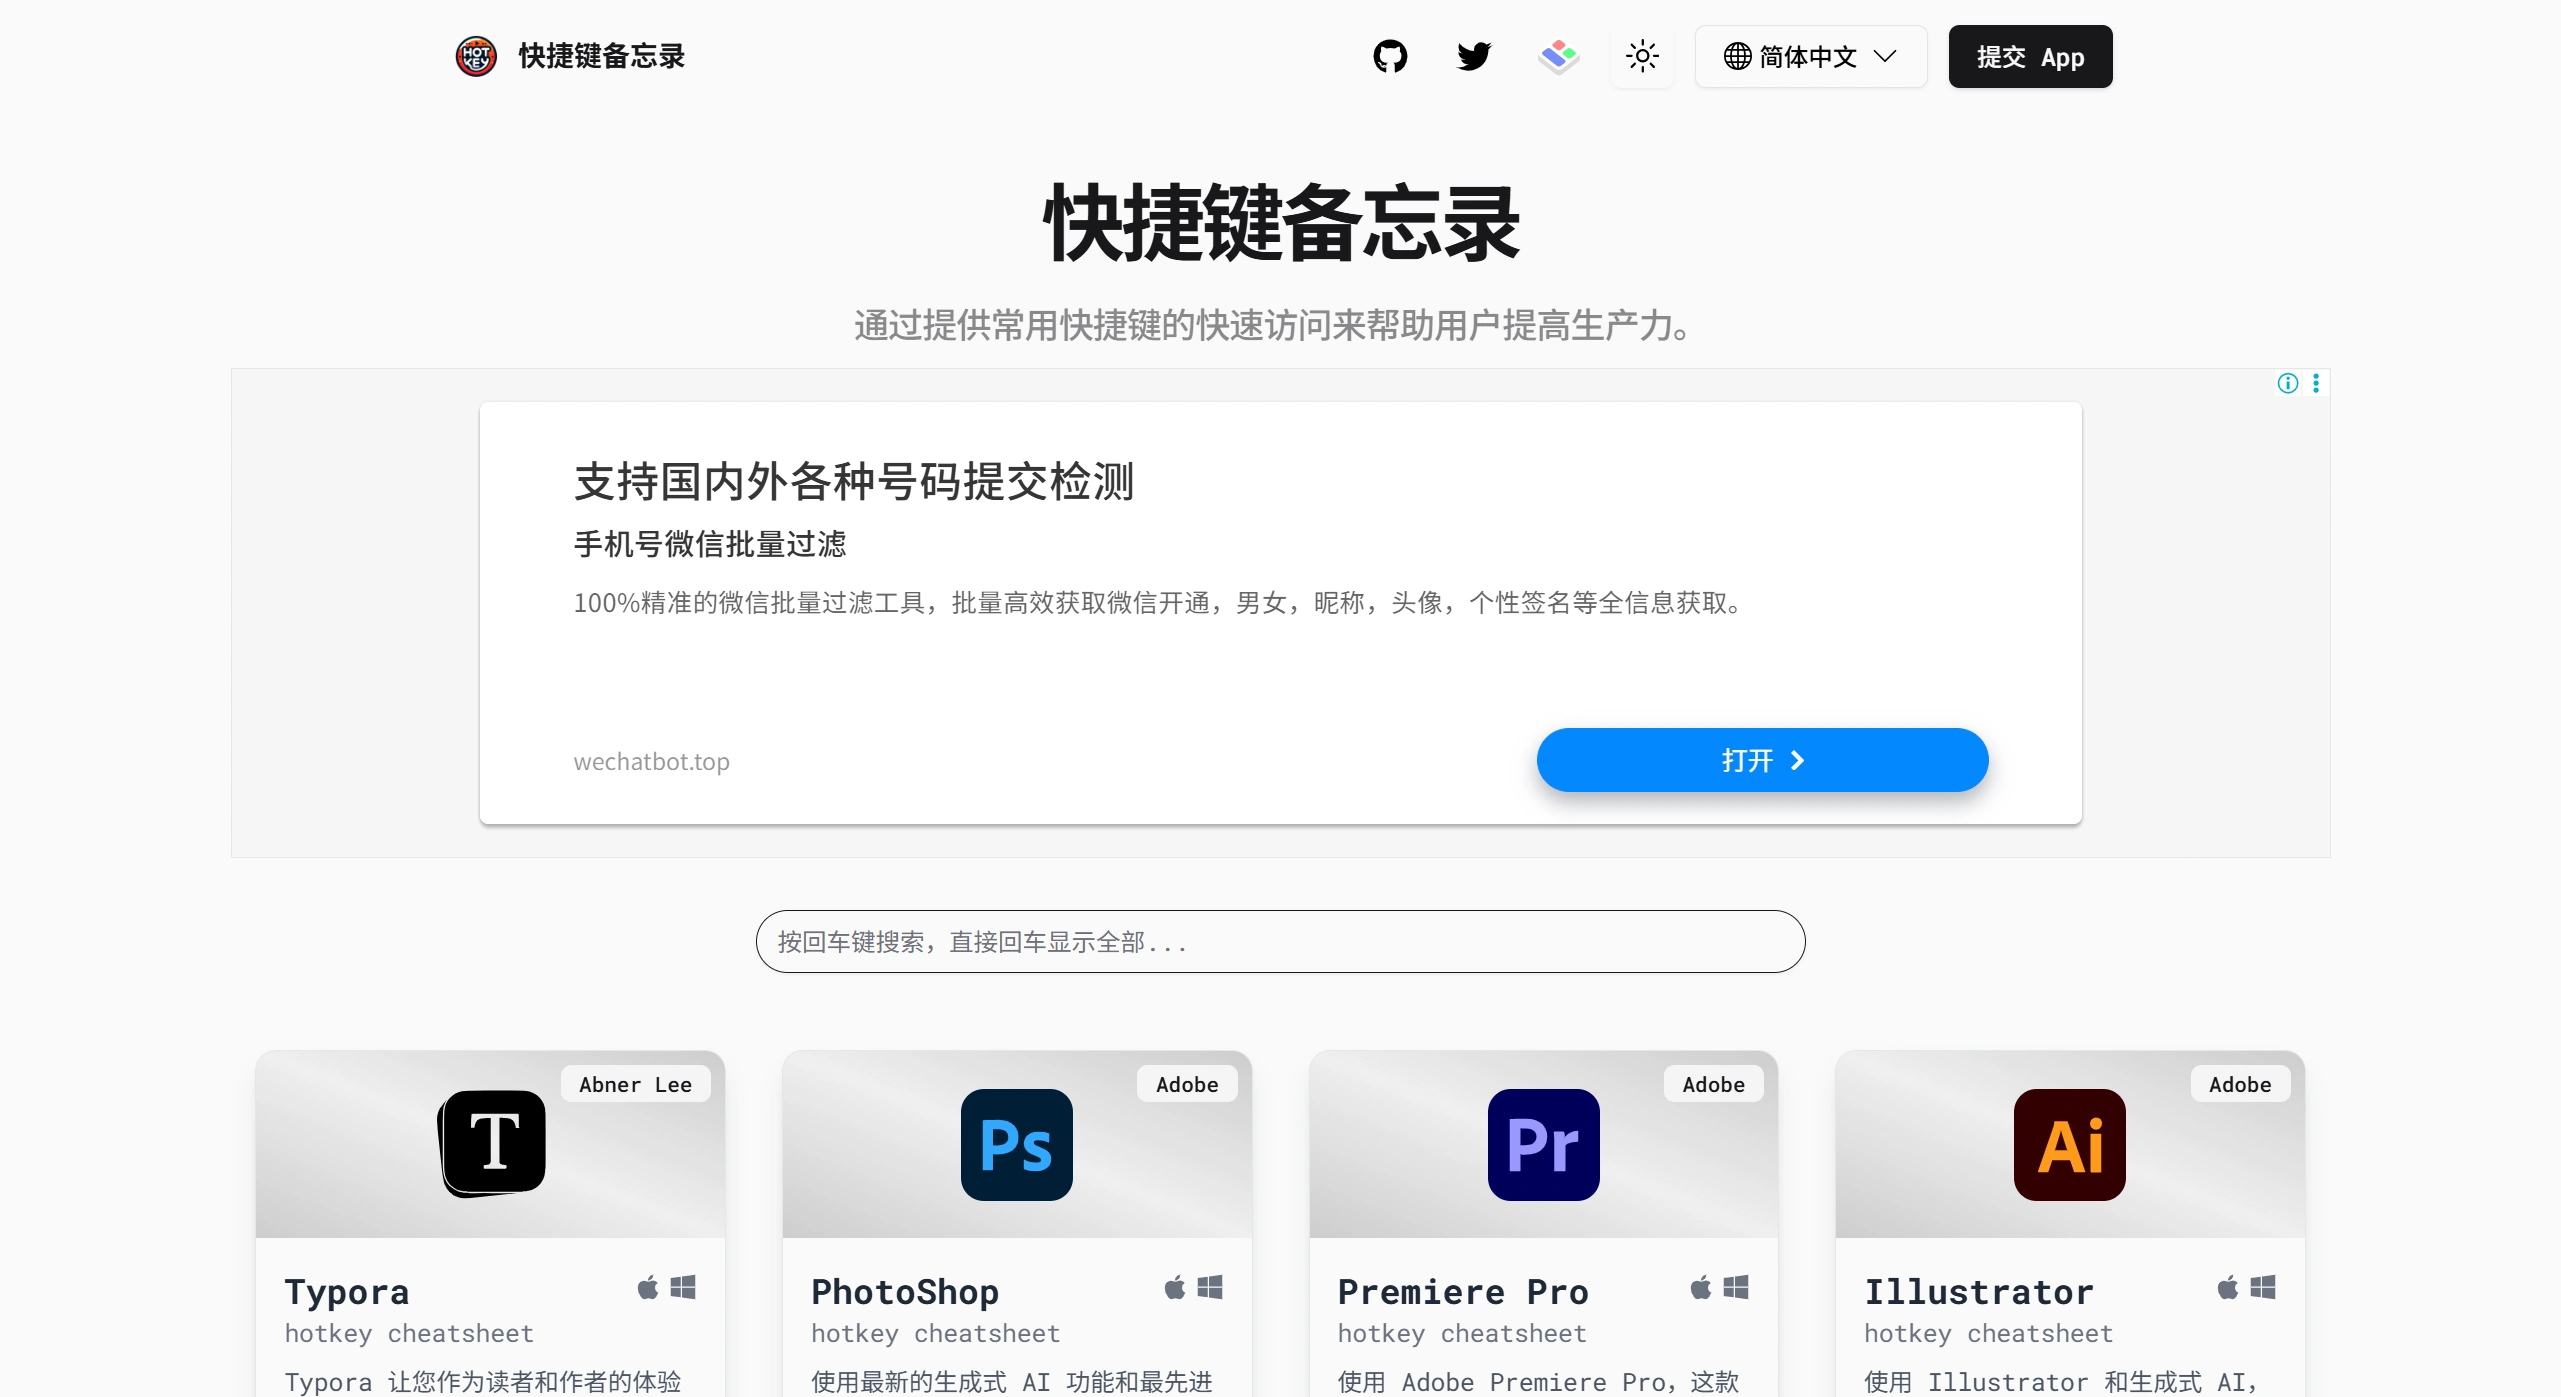Click the ad info icon
Viewport: 2561px width, 1397px height.
pos(2288,383)
